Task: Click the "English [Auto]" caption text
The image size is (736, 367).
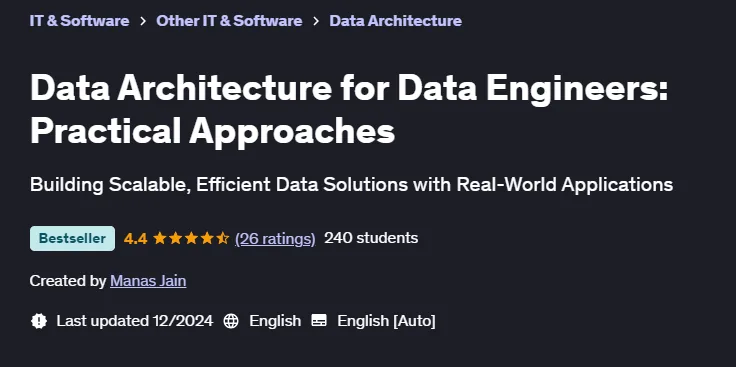Action: coord(386,321)
